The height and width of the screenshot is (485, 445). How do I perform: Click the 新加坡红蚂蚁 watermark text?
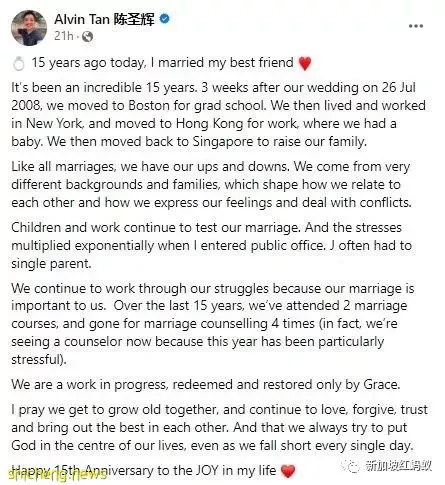(398, 465)
